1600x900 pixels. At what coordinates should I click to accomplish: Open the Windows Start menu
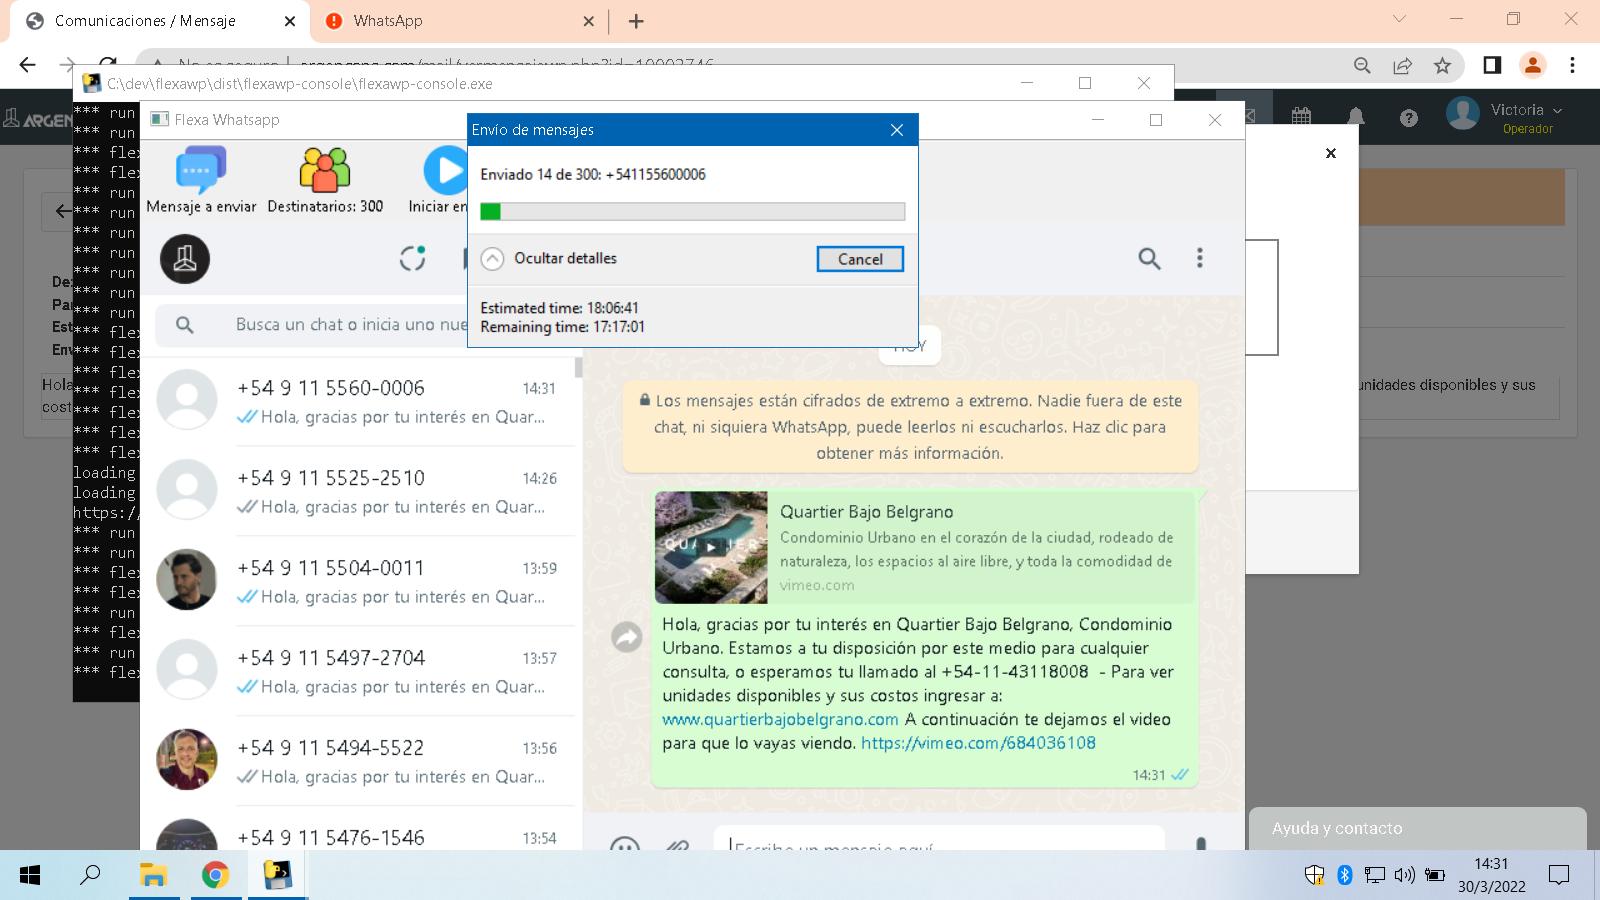pos(30,876)
